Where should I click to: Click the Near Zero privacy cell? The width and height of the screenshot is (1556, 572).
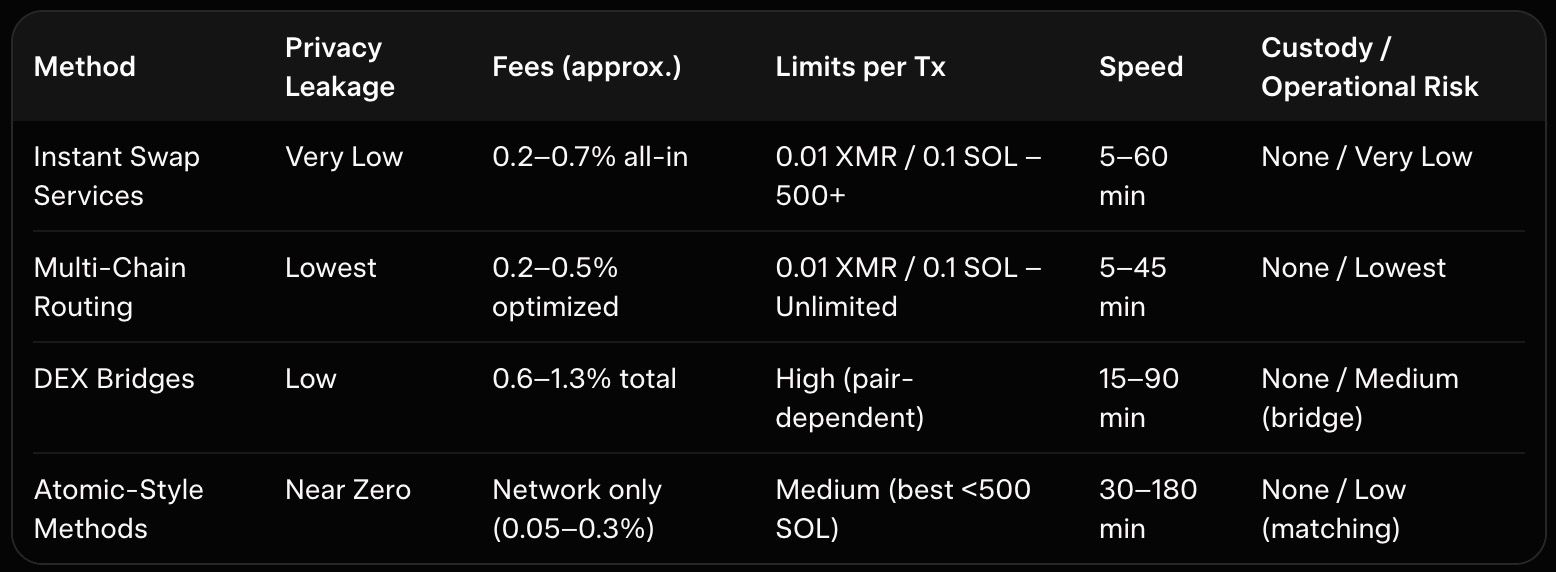pyautogui.click(x=347, y=490)
